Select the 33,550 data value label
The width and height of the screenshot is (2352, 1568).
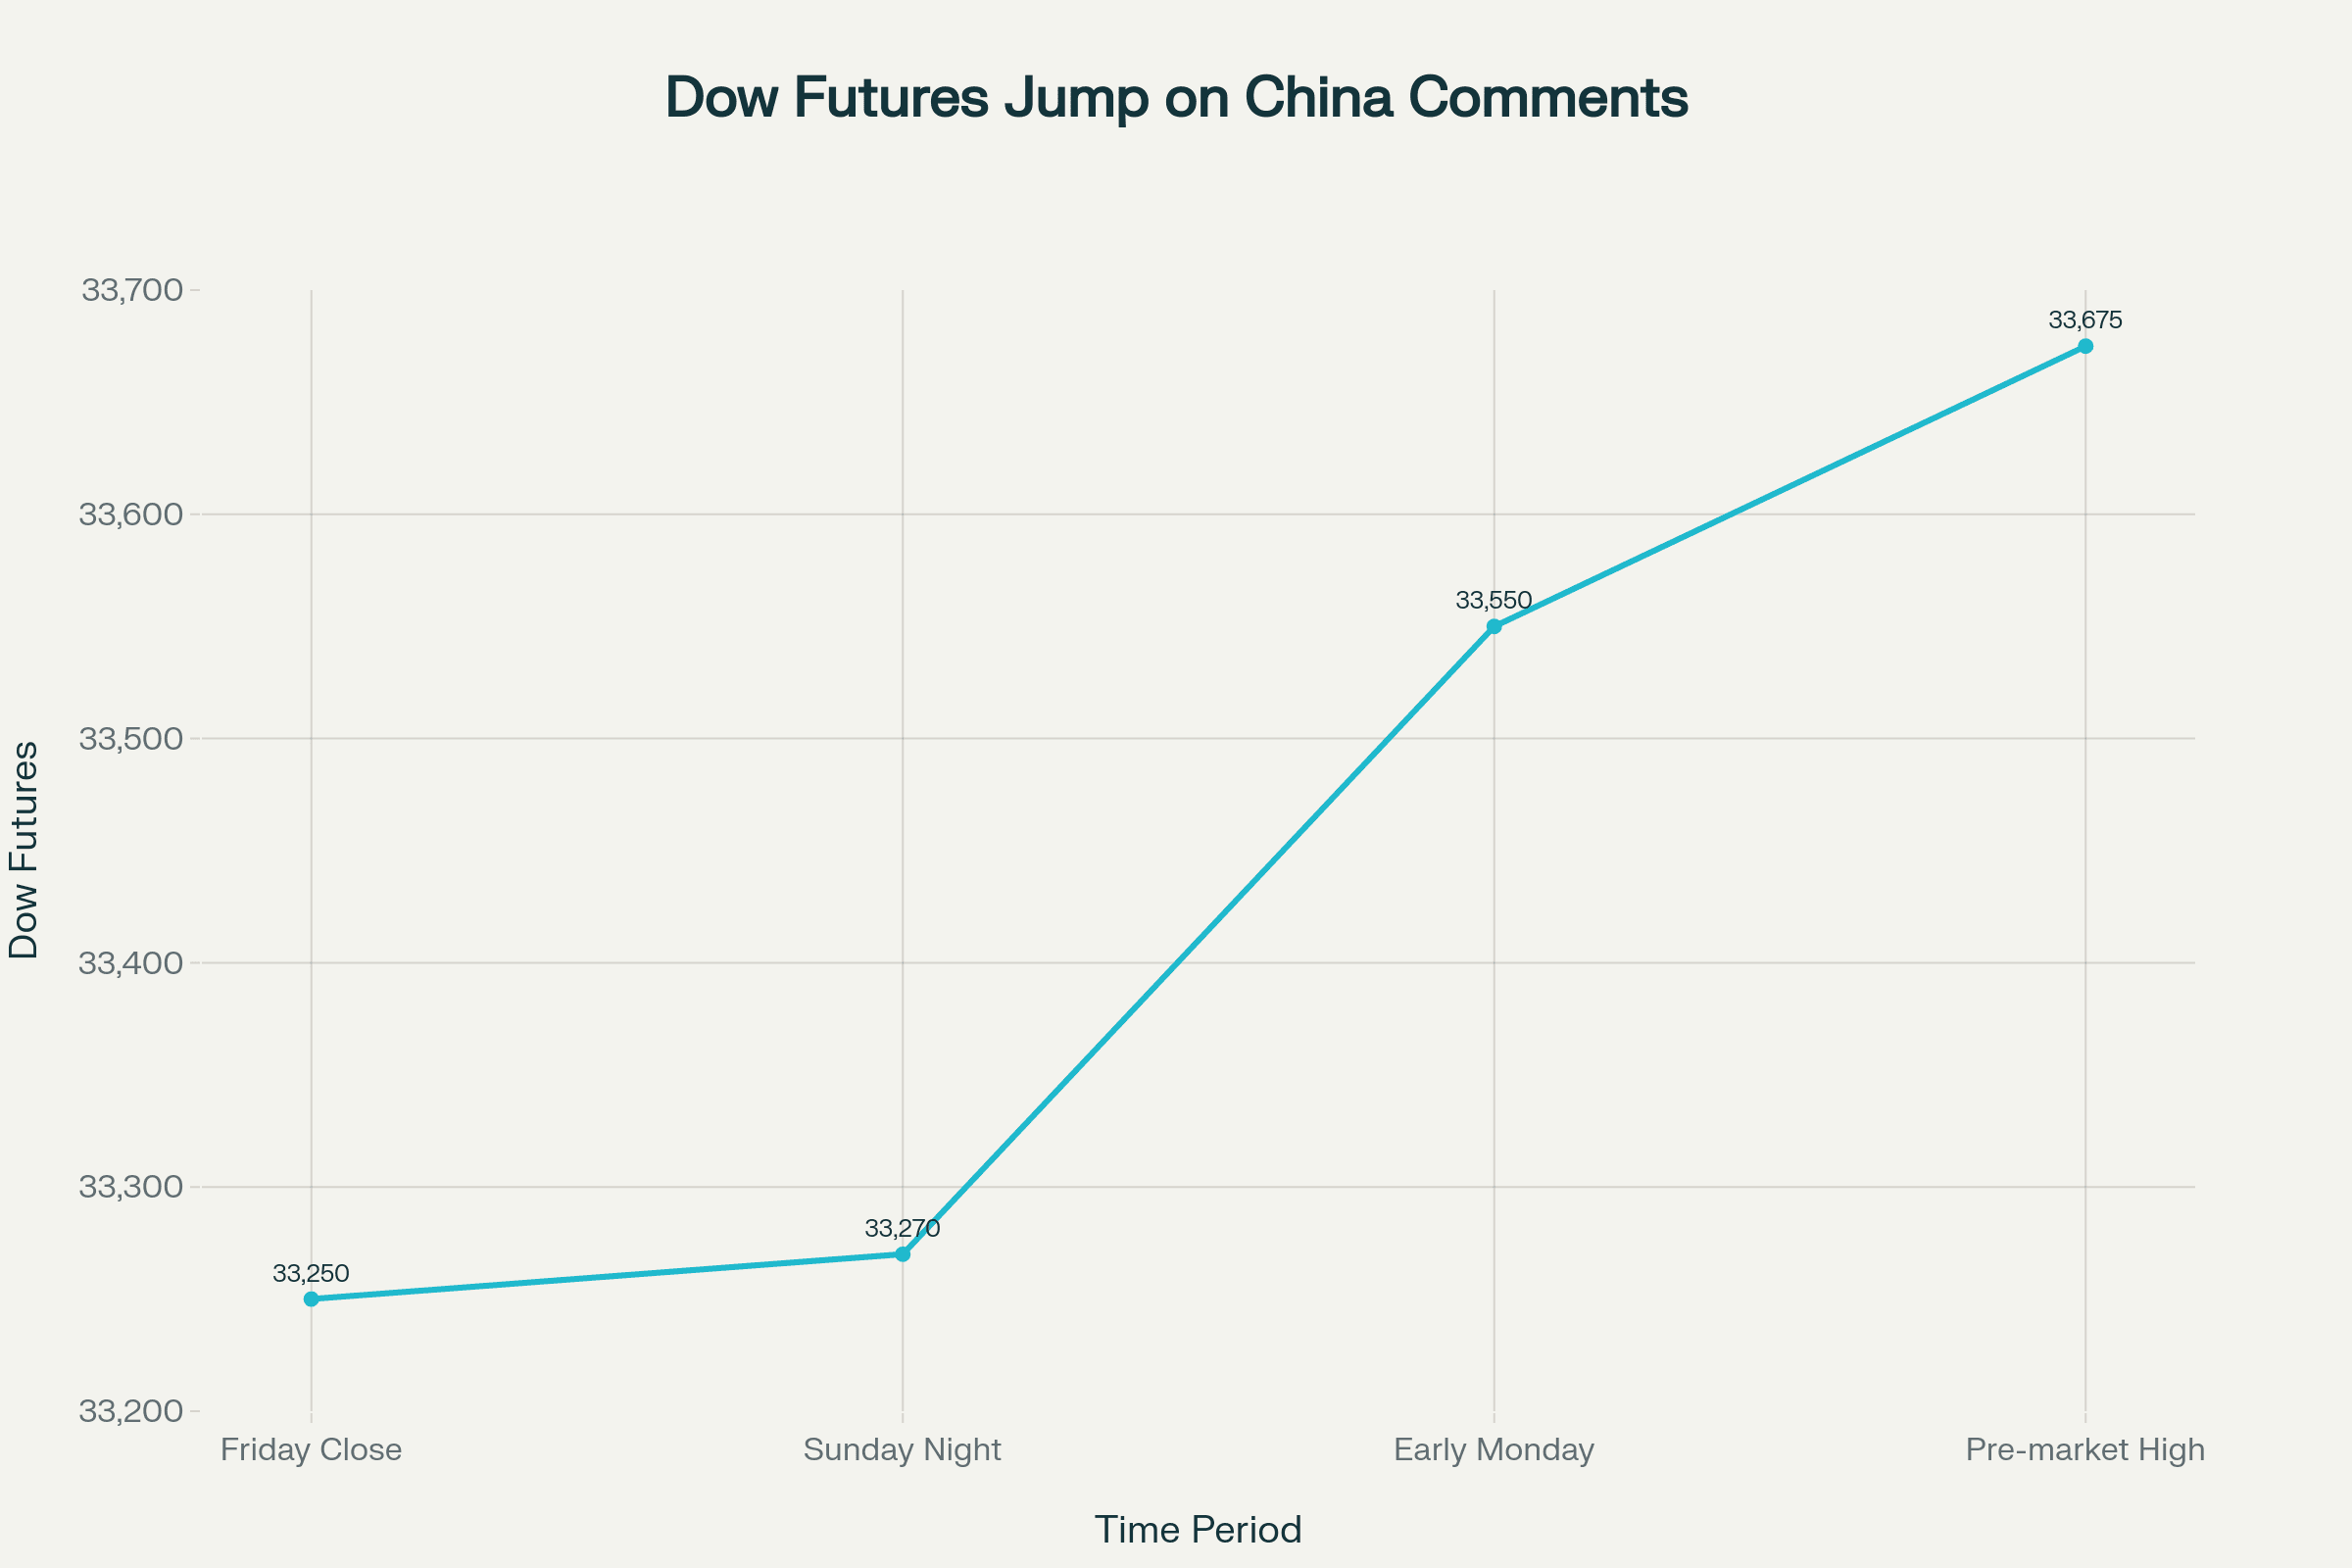pyautogui.click(x=1494, y=601)
